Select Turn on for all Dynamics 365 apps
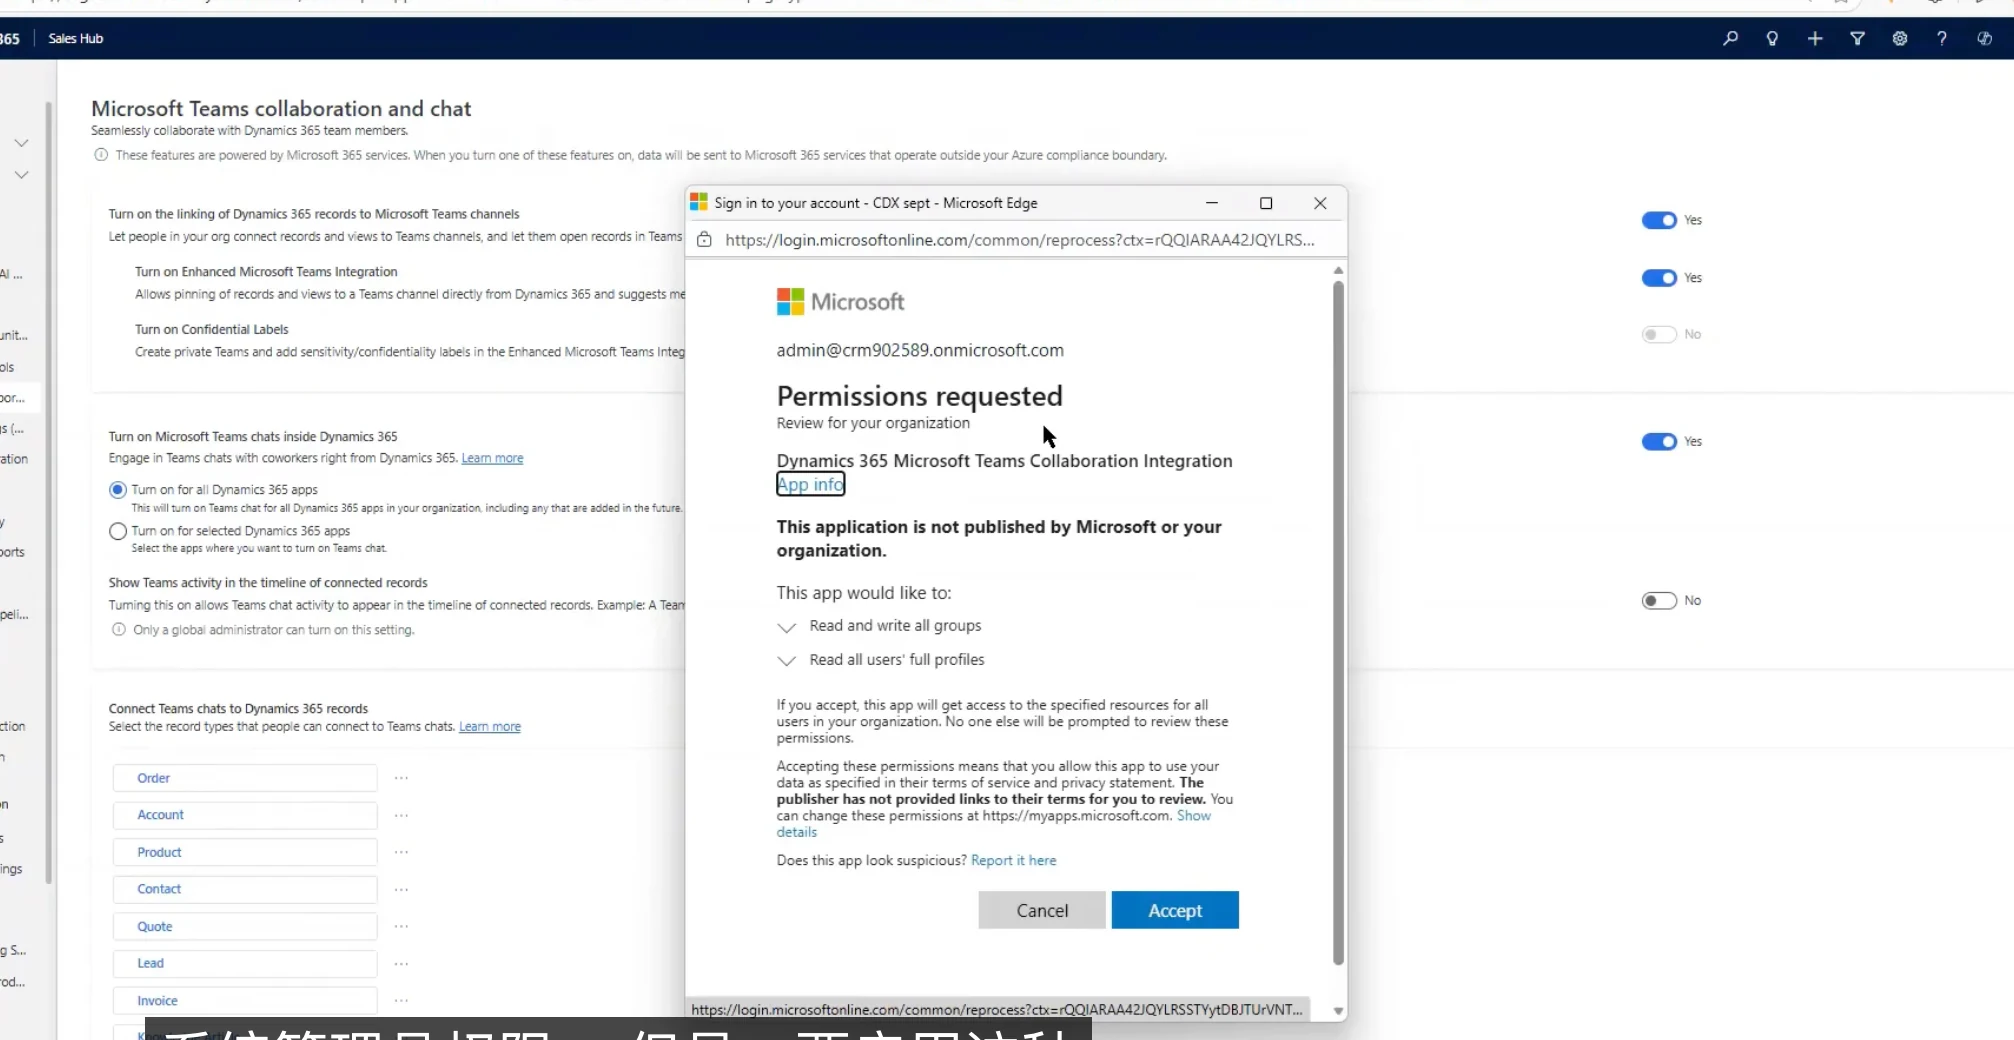2014x1040 pixels. tap(118, 490)
